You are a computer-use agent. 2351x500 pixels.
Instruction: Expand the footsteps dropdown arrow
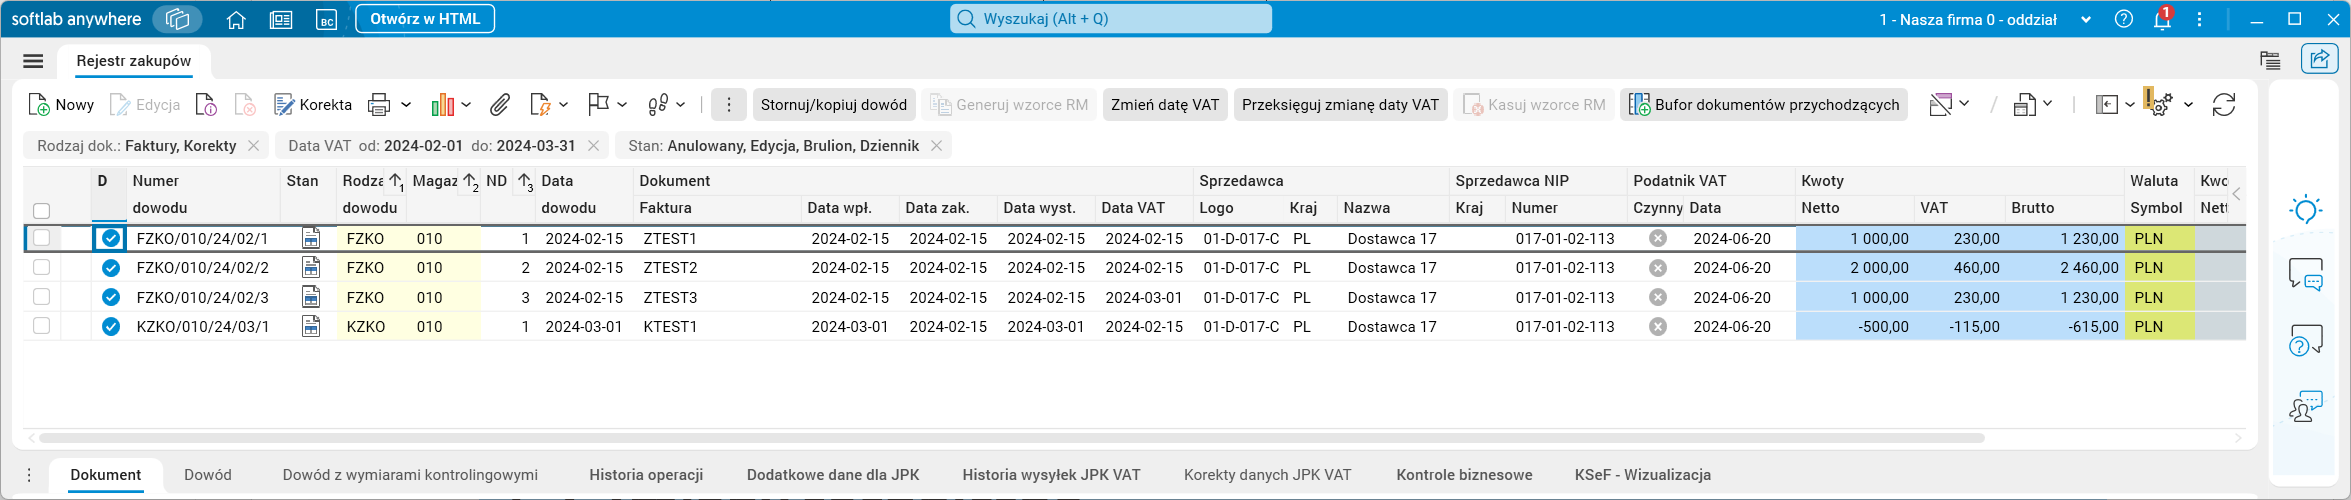[x=681, y=105]
